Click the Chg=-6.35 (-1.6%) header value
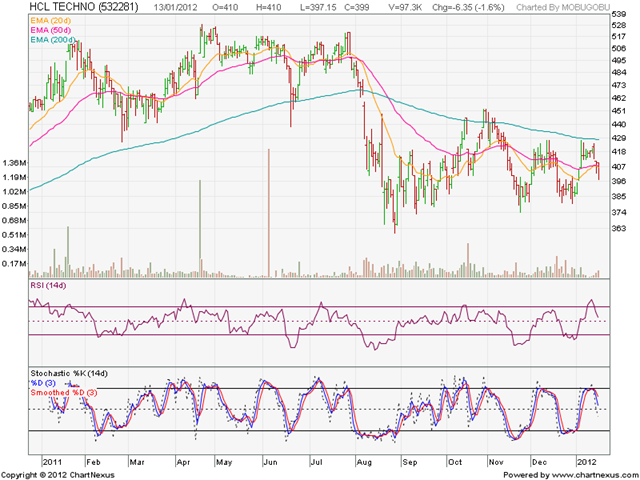 coord(468,7)
